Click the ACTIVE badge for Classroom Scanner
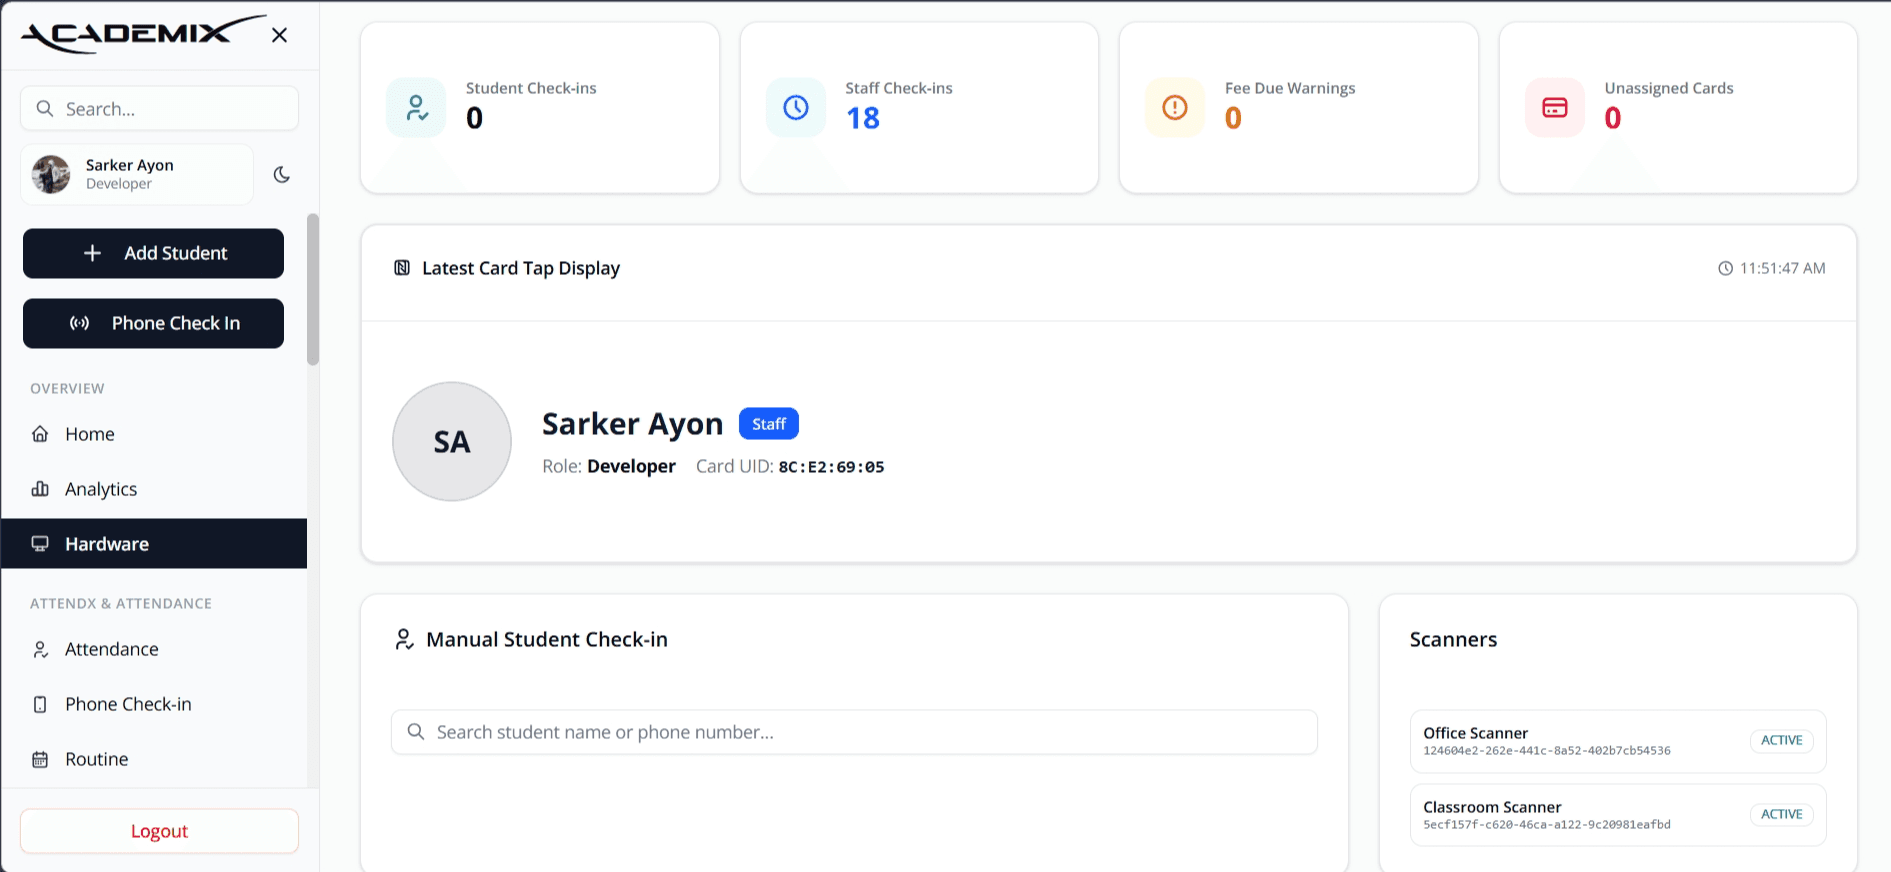 (1782, 814)
